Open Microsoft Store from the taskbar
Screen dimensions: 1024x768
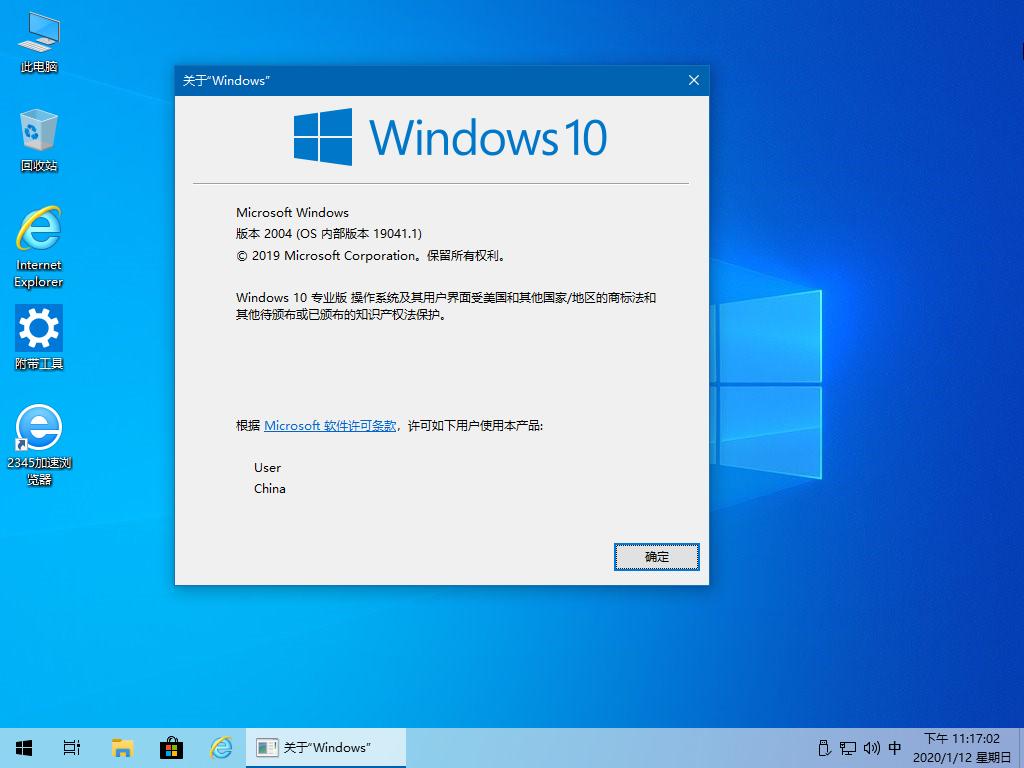171,748
